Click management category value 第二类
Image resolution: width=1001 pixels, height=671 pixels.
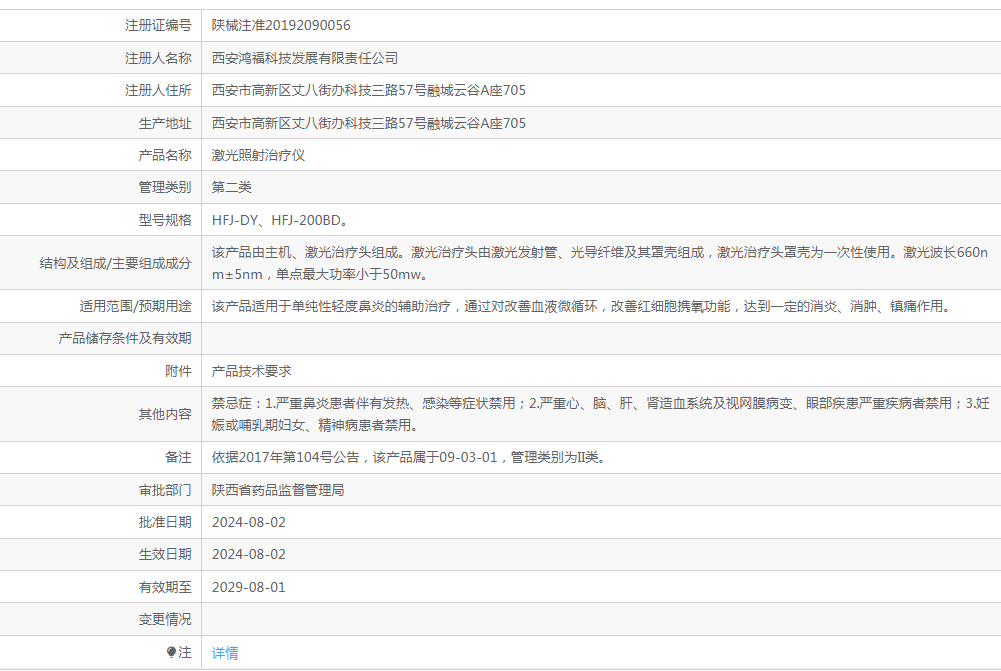click(232, 188)
